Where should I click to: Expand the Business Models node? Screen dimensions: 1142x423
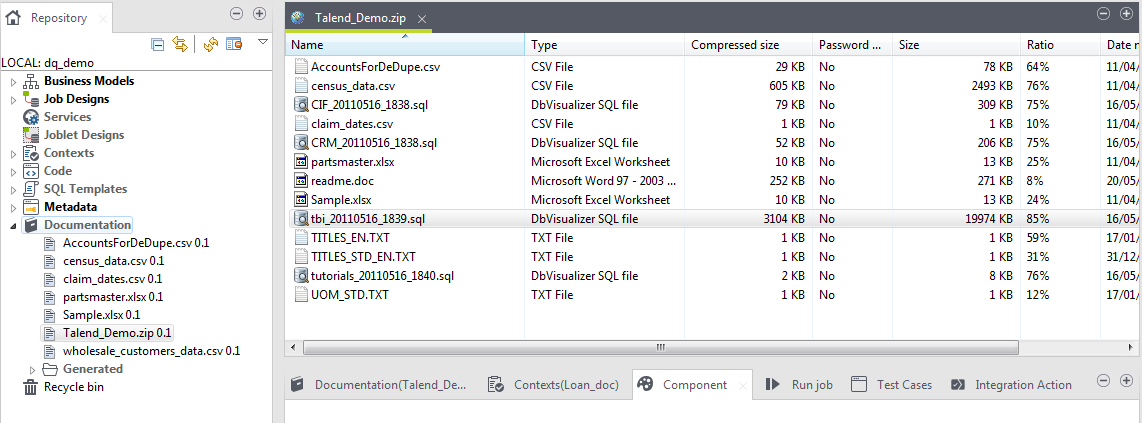pos(13,81)
